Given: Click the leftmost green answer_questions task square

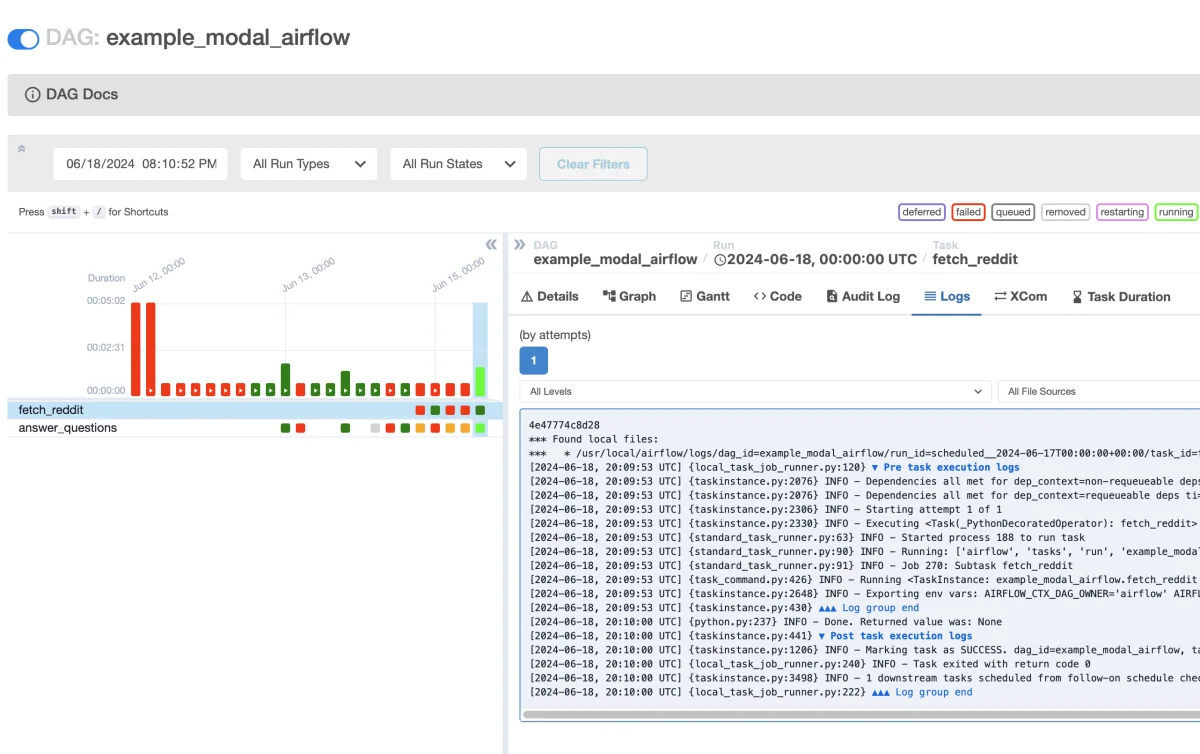Looking at the screenshot, I should pyautogui.click(x=285, y=428).
